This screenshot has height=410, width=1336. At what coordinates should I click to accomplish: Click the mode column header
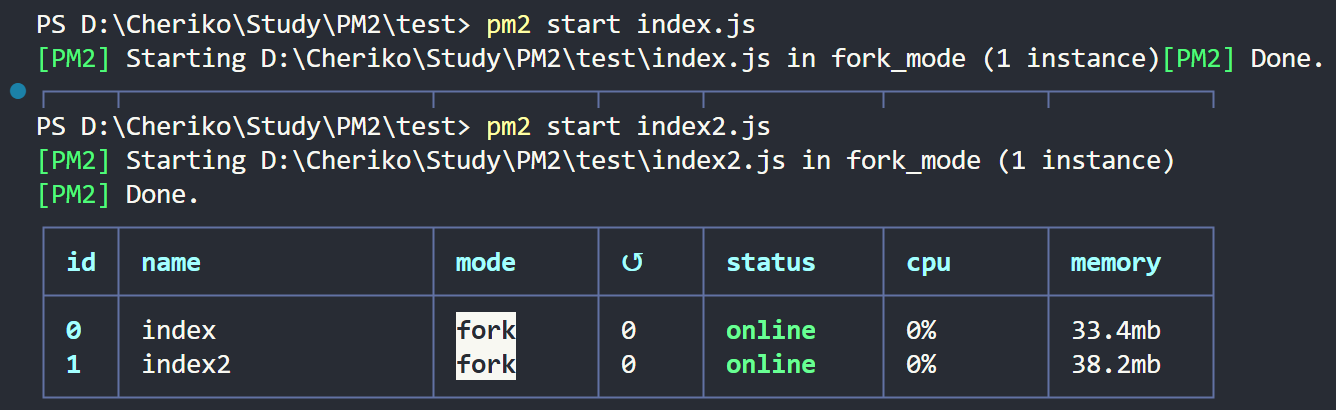pos(486,263)
